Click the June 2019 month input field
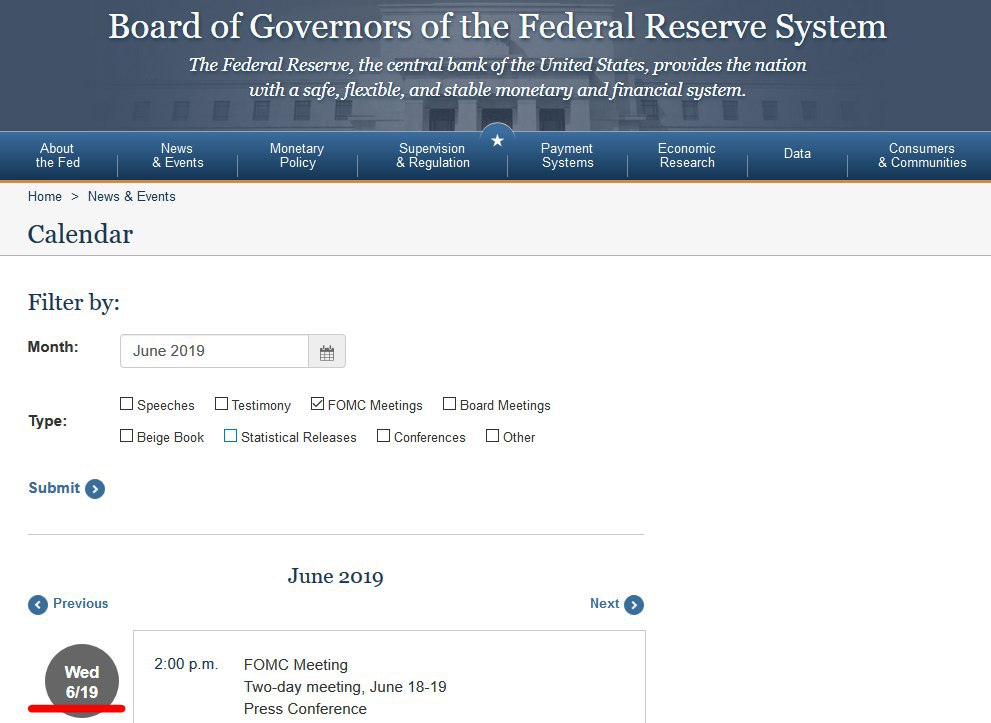 (x=214, y=351)
